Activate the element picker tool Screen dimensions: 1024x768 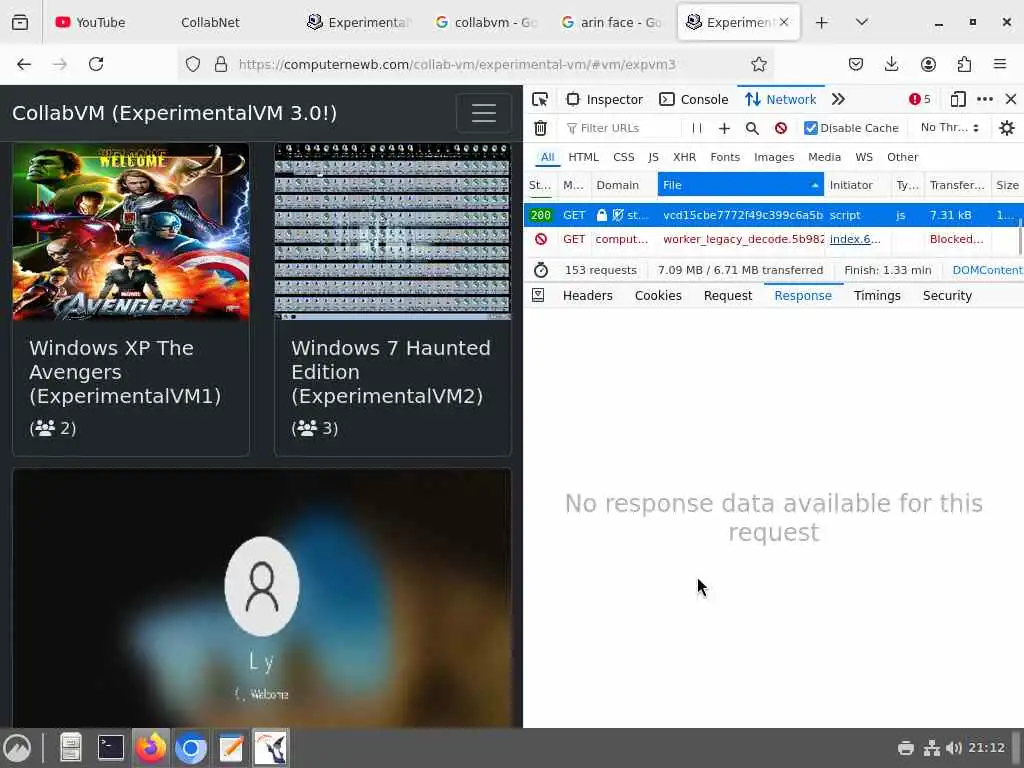click(540, 99)
